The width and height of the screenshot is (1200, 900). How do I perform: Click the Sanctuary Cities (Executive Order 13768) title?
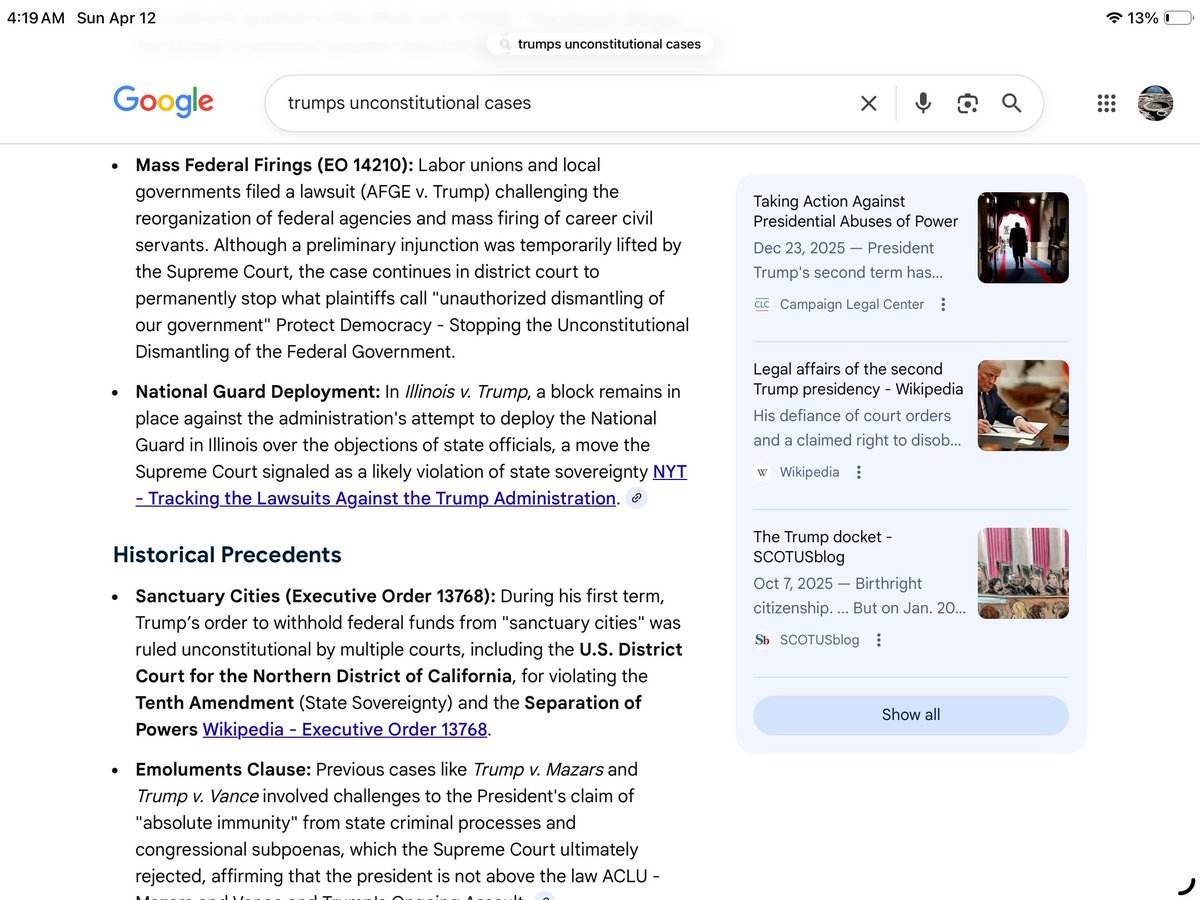point(315,596)
